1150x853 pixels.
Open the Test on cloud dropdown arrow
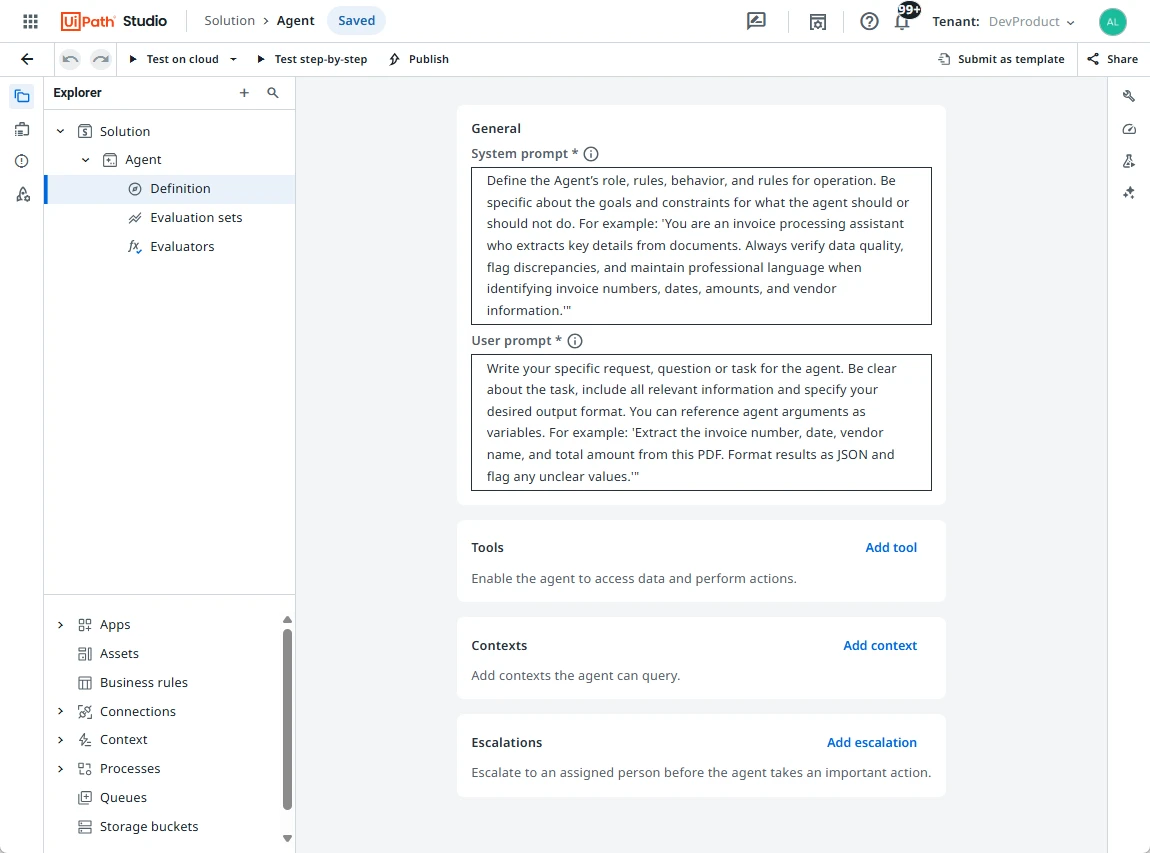(233, 59)
